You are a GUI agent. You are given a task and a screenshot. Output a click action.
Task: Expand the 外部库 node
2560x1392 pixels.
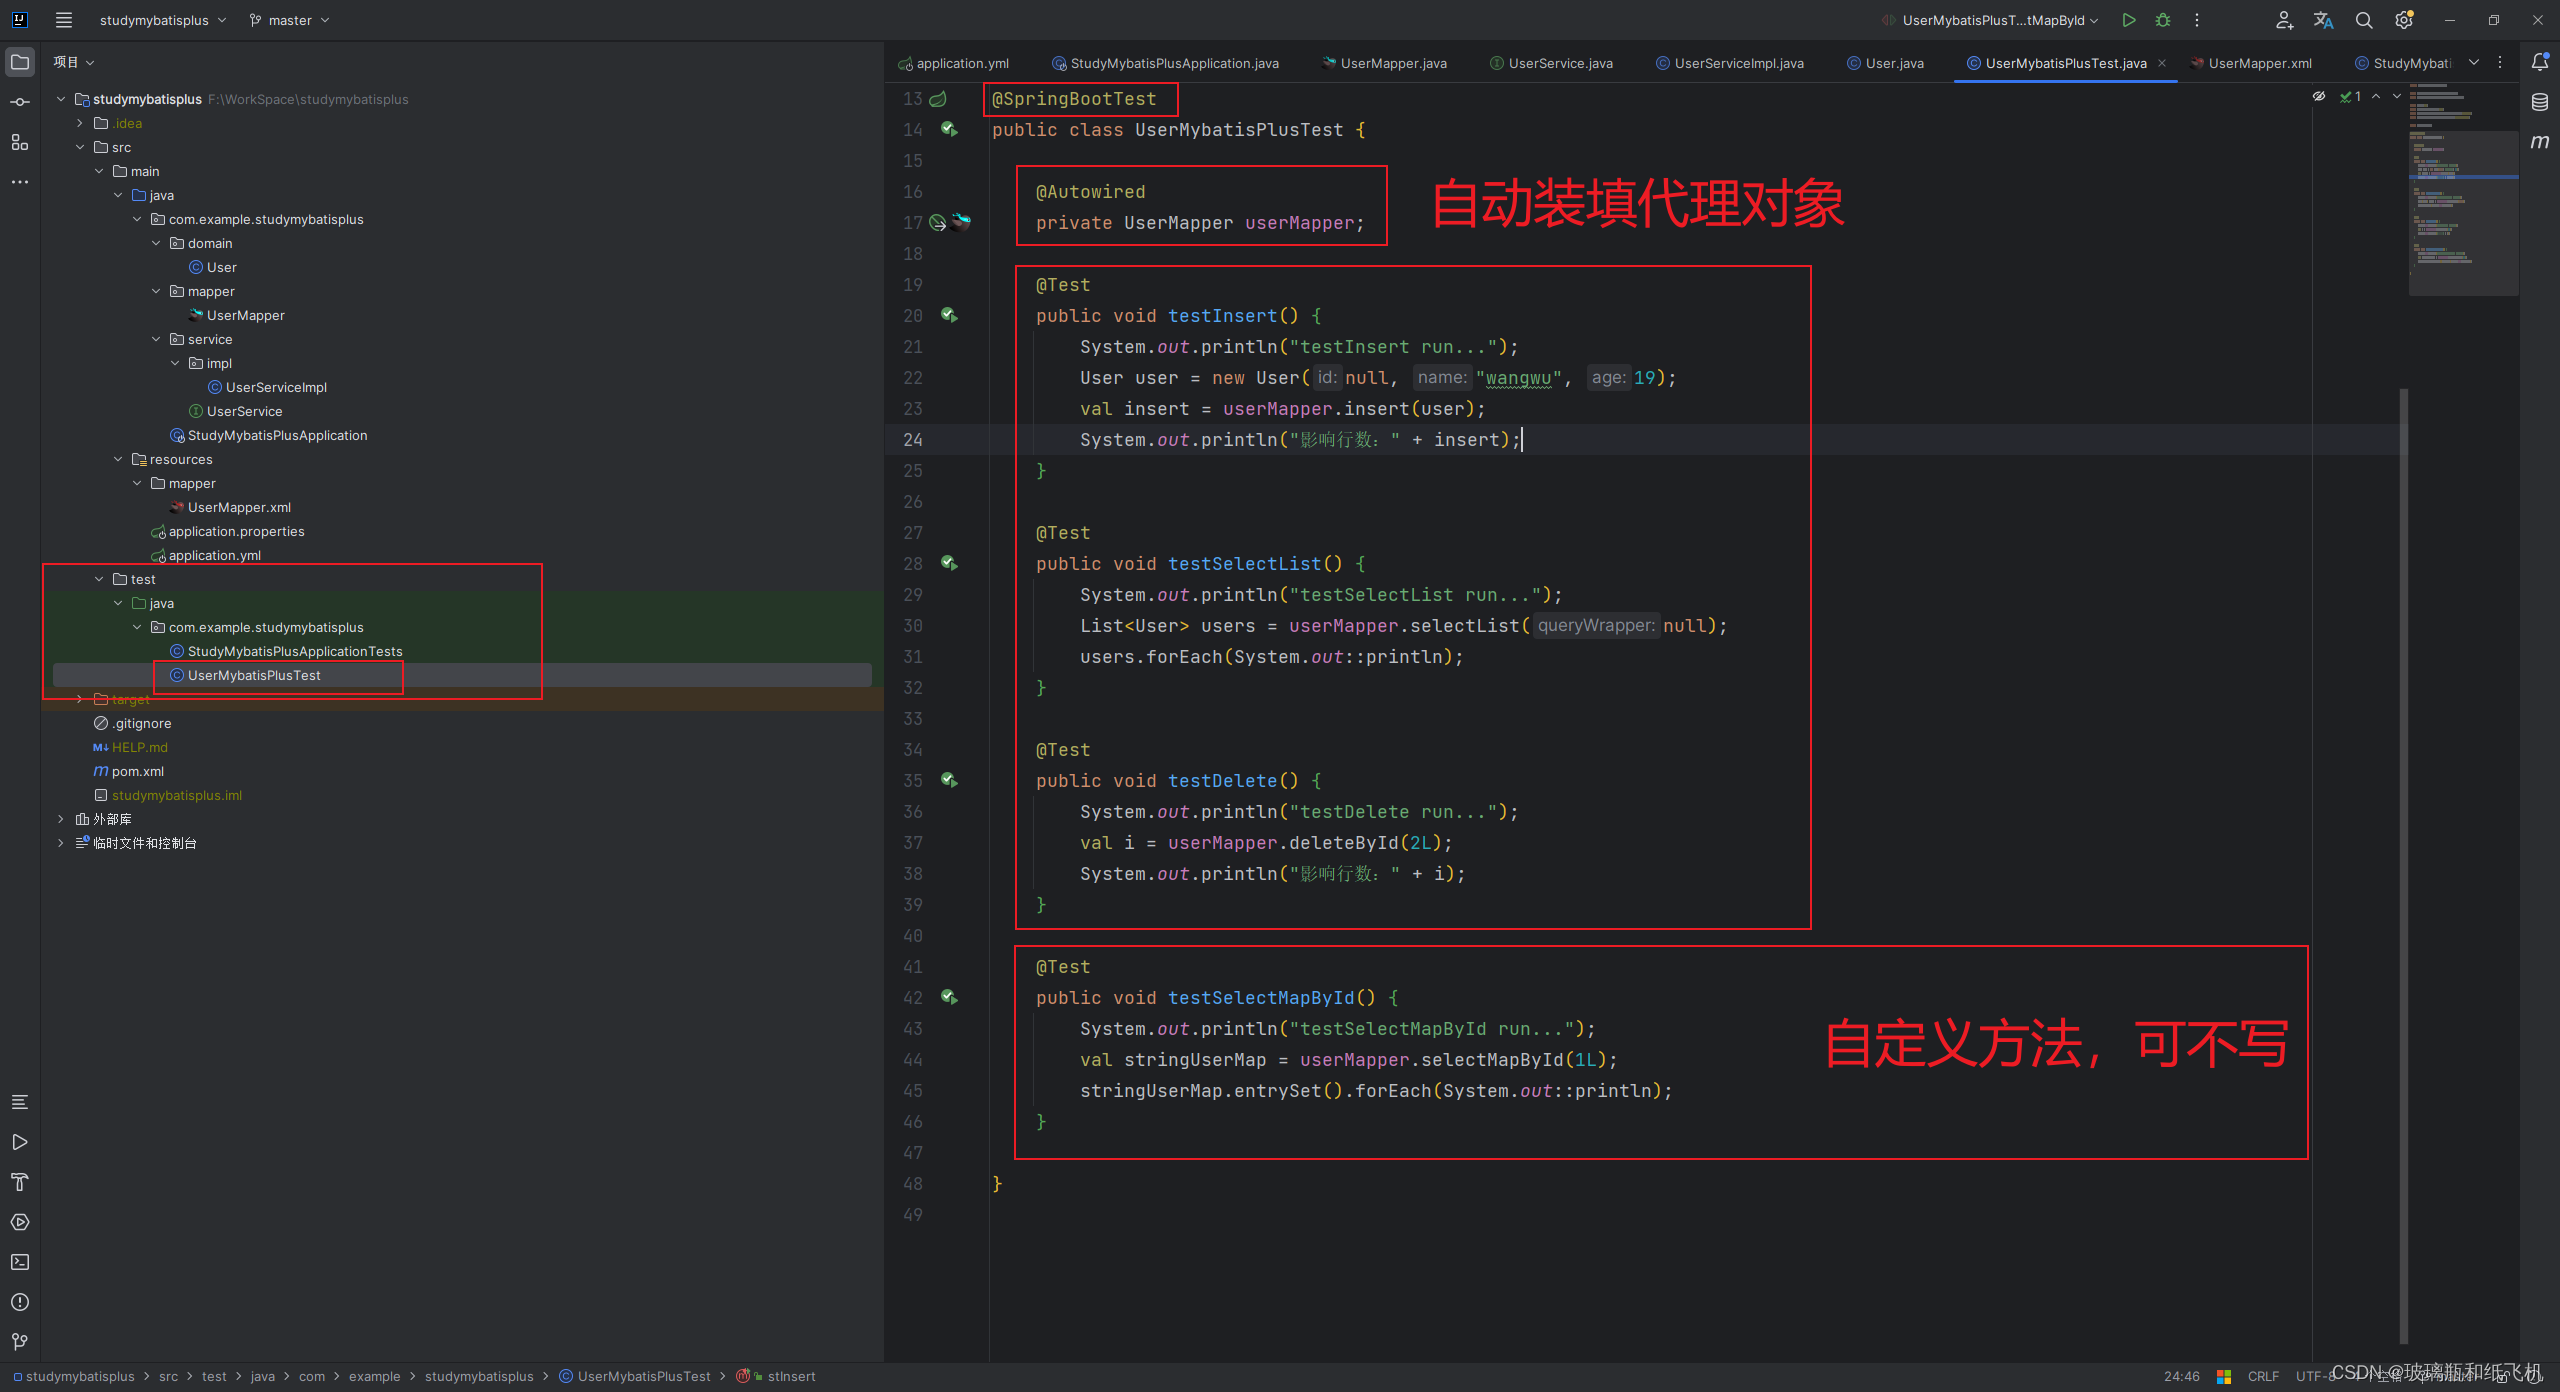pos(61,819)
